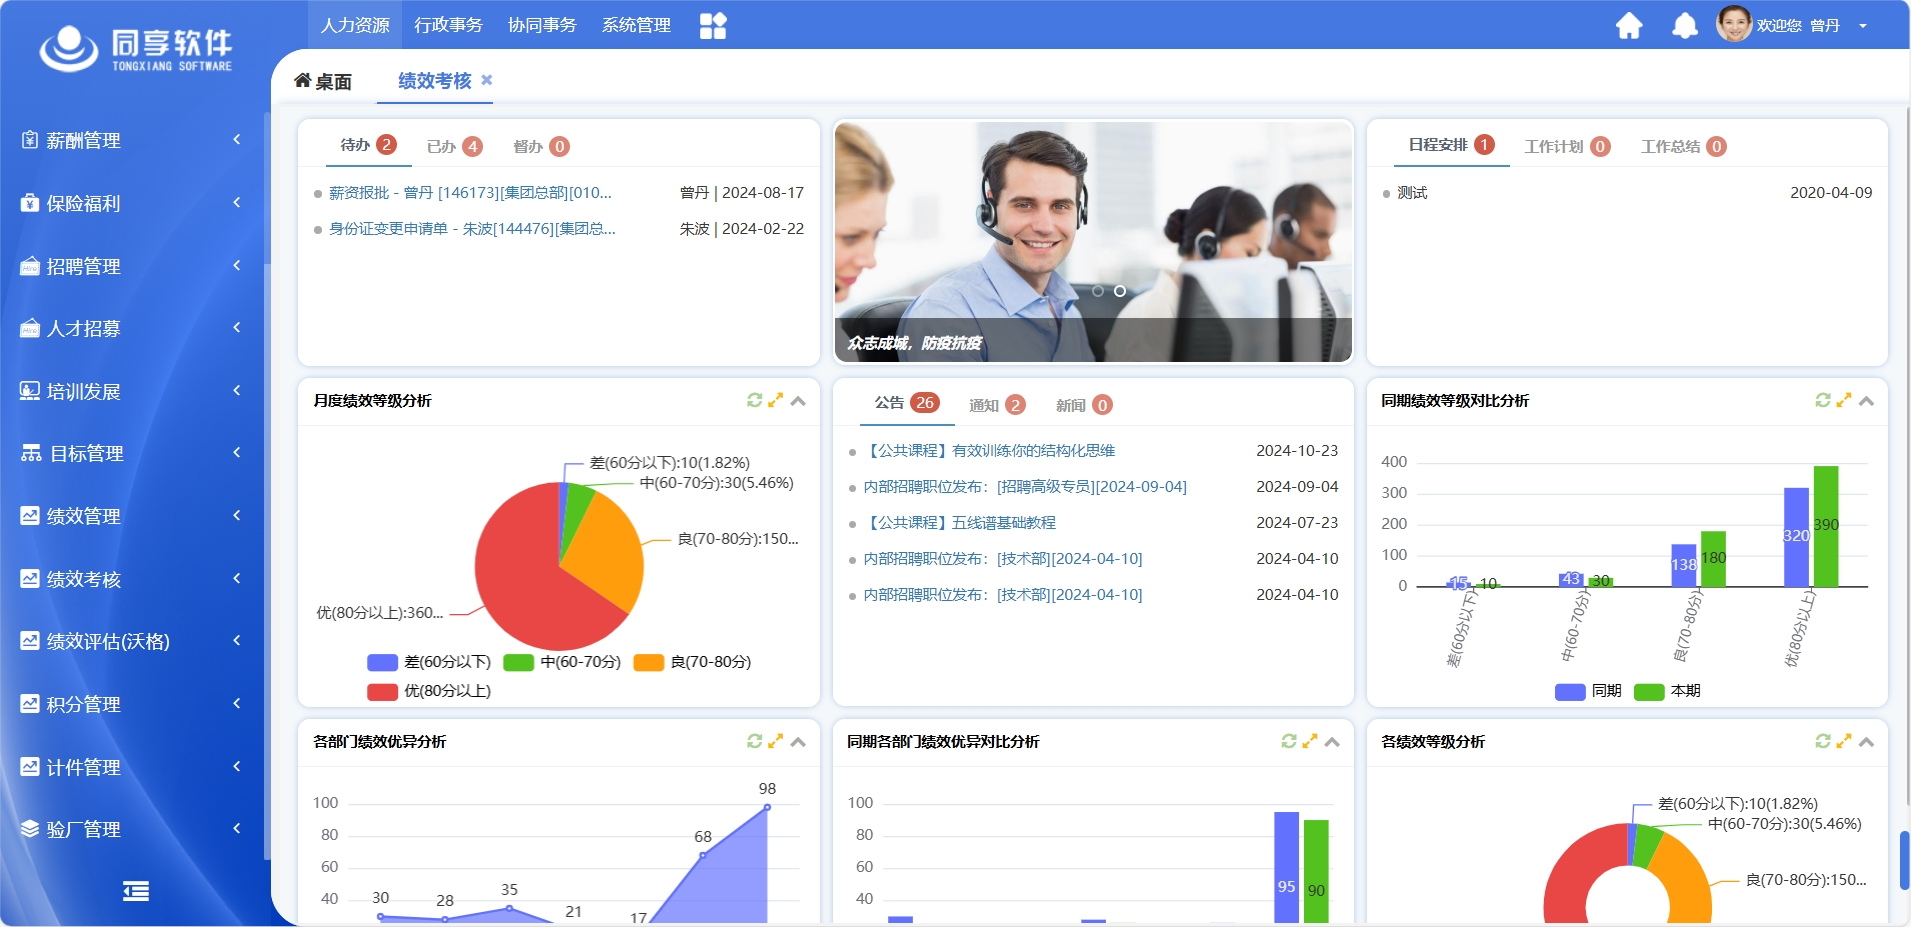
Task: Toggle the 同期 series legend entry
Action: (x=1588, y=691)
